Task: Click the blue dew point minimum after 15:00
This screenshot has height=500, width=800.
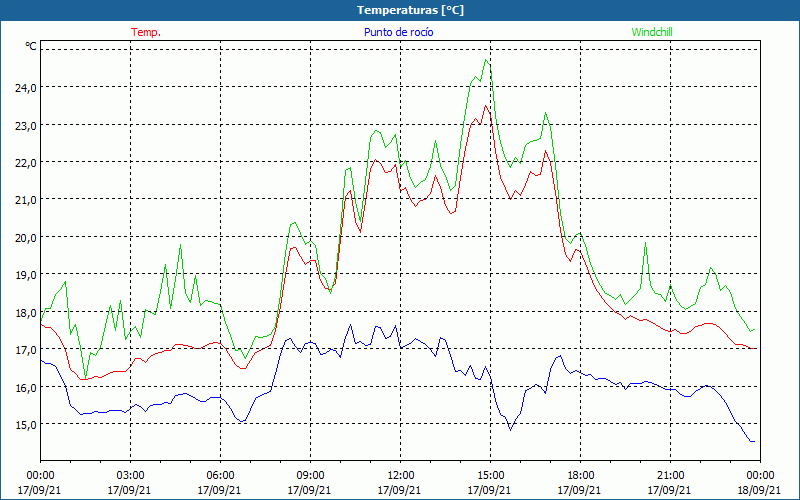Action: click(x=510, y=430)
